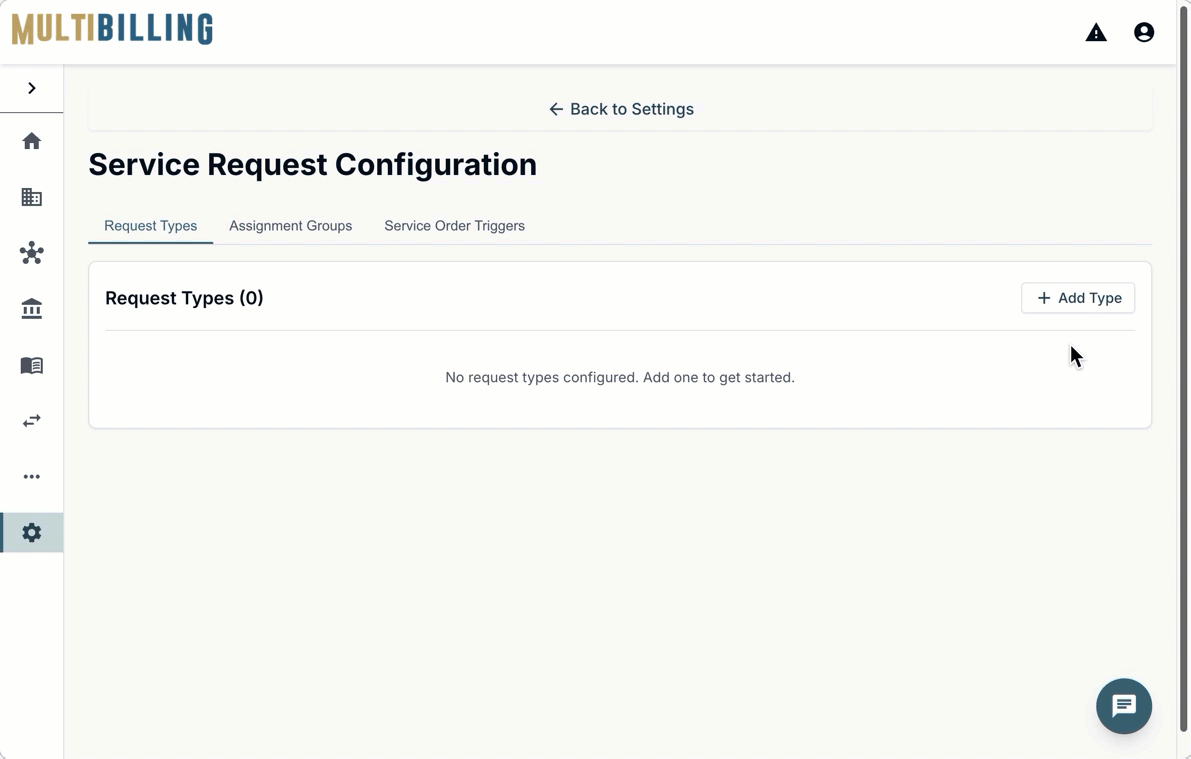1191x759 pixels.
Task: Switch to the Assignment Groups tab
Action: [290, 226]
